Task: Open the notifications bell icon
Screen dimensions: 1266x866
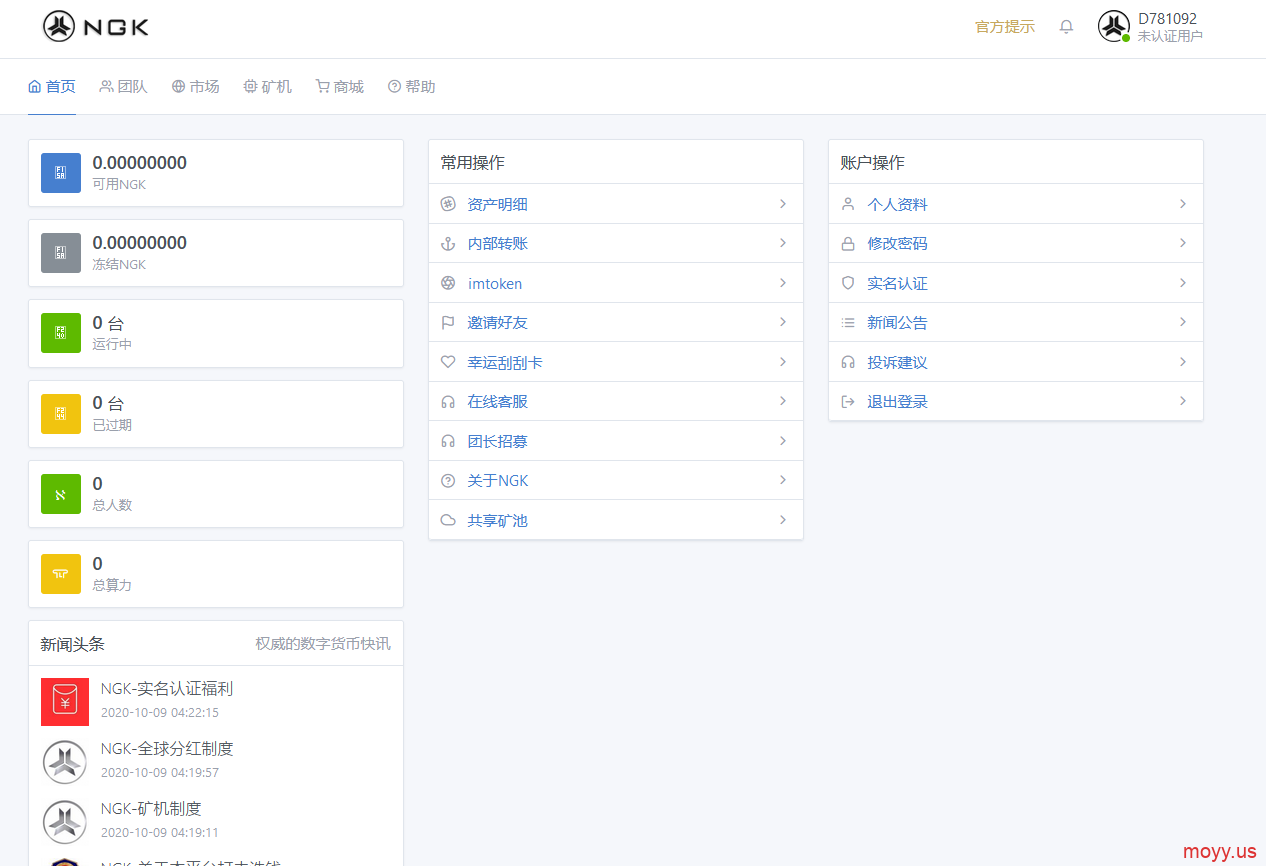Action: click(x=1066, y=27)
